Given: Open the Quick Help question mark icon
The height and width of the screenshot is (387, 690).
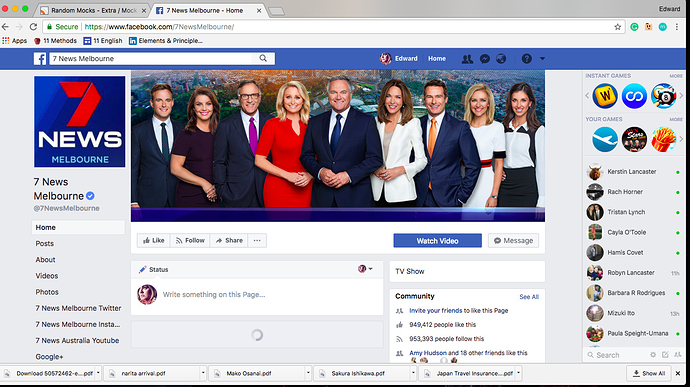Looking at the screenshot, I should click(526, 58).
